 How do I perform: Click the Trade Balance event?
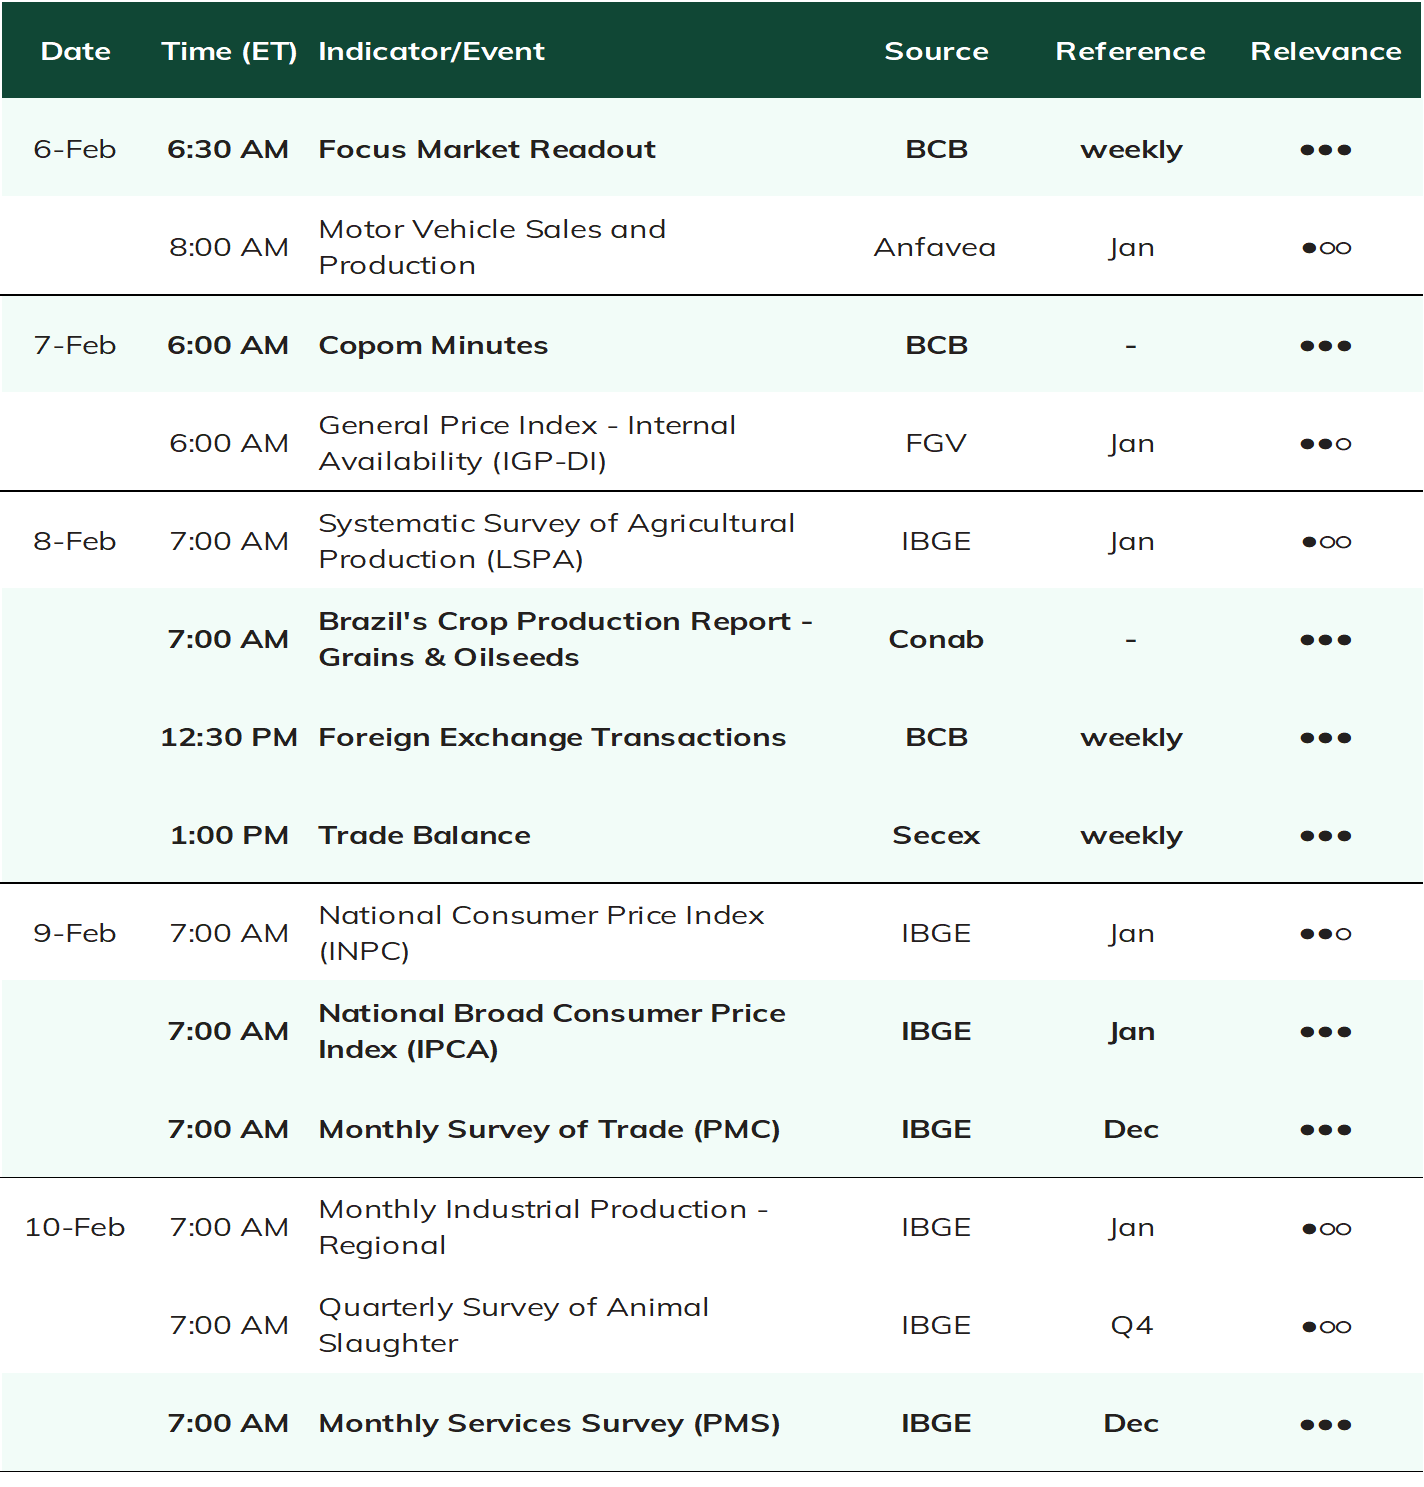[424, 835]
